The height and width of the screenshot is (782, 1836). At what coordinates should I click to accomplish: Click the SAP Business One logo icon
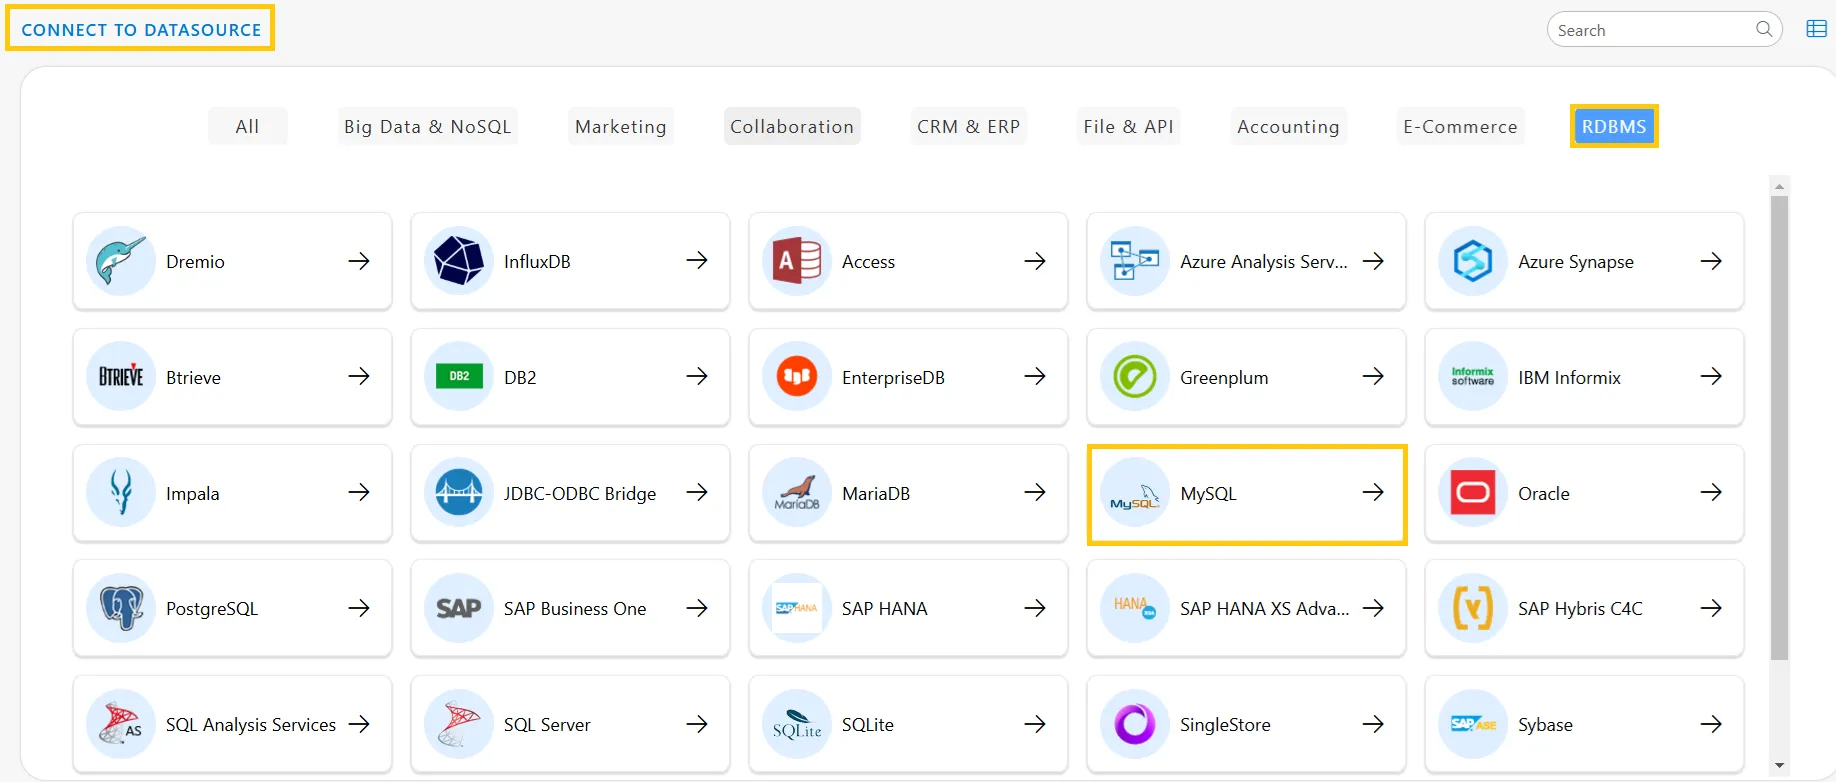pyautogui.click(x=459, y=608)
